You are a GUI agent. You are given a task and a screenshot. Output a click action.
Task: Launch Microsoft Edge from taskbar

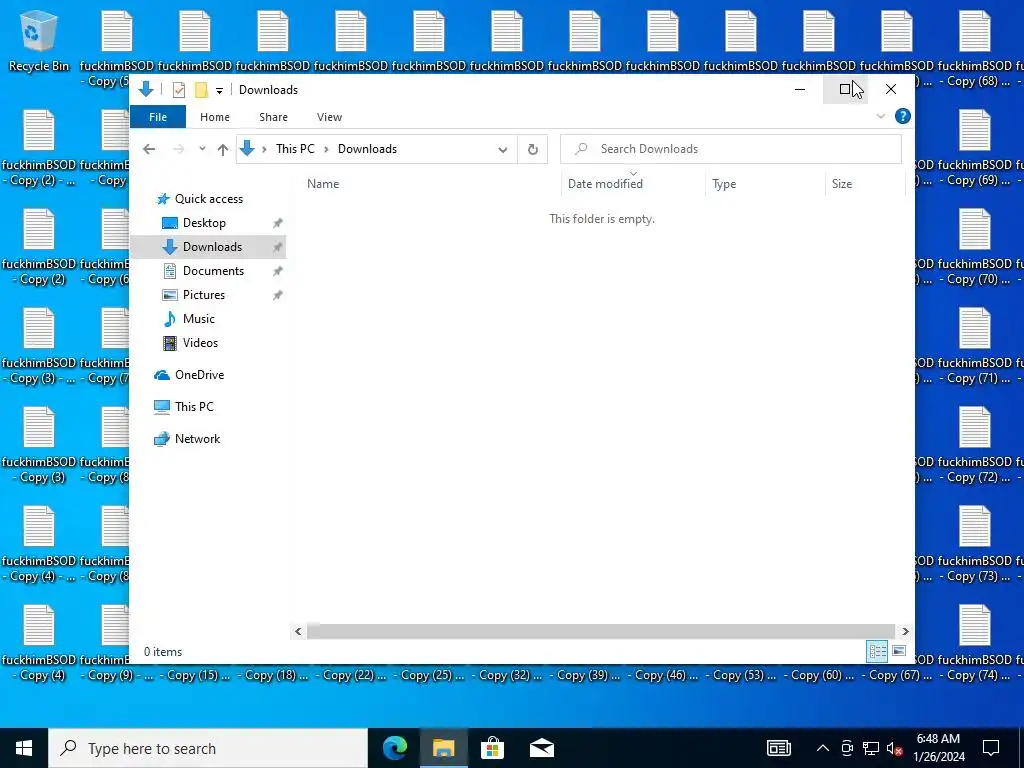tap(395, 748)
